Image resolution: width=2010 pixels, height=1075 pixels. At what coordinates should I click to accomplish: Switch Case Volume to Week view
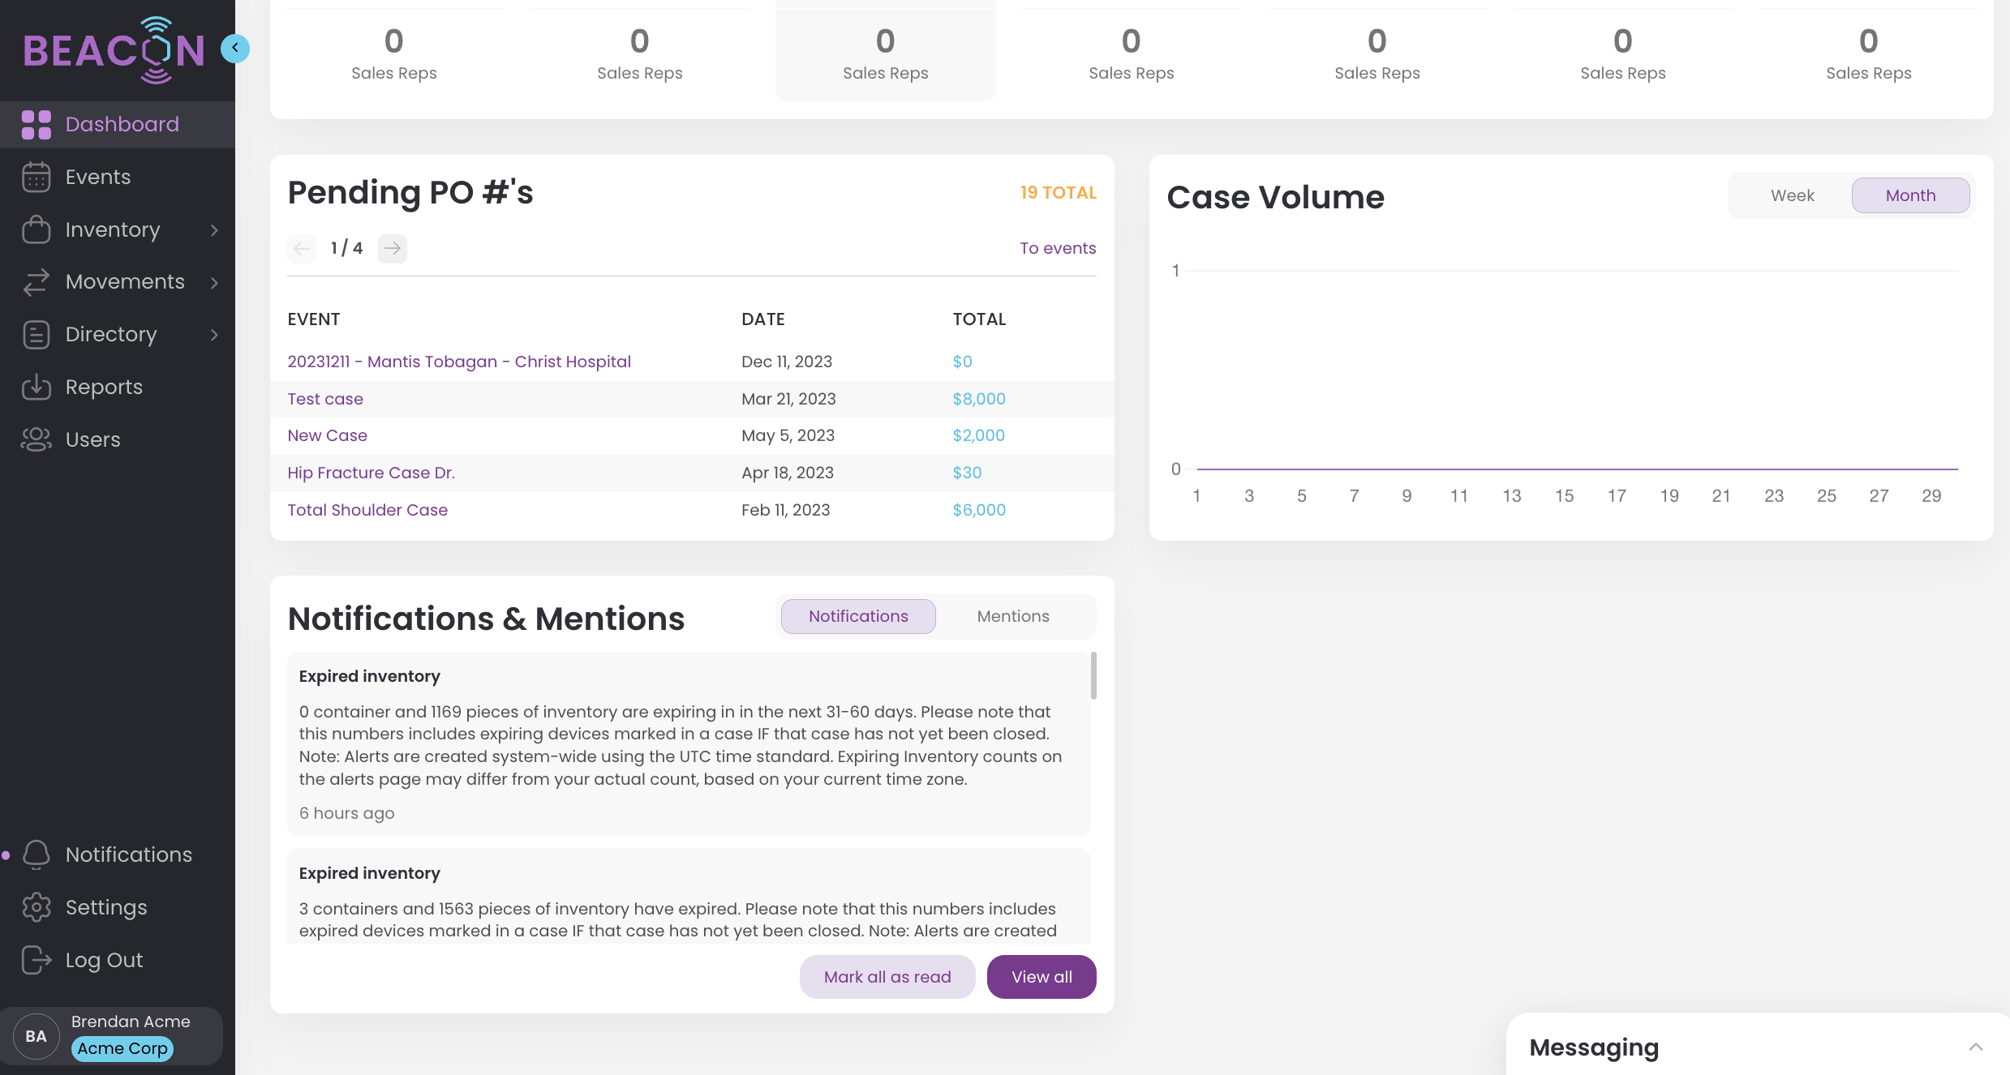[x=1791, y=195]
